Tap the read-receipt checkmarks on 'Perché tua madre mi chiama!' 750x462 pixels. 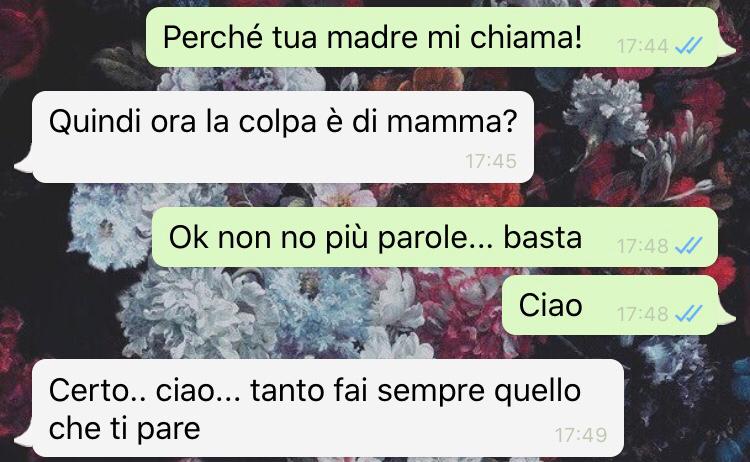(688, 46)
